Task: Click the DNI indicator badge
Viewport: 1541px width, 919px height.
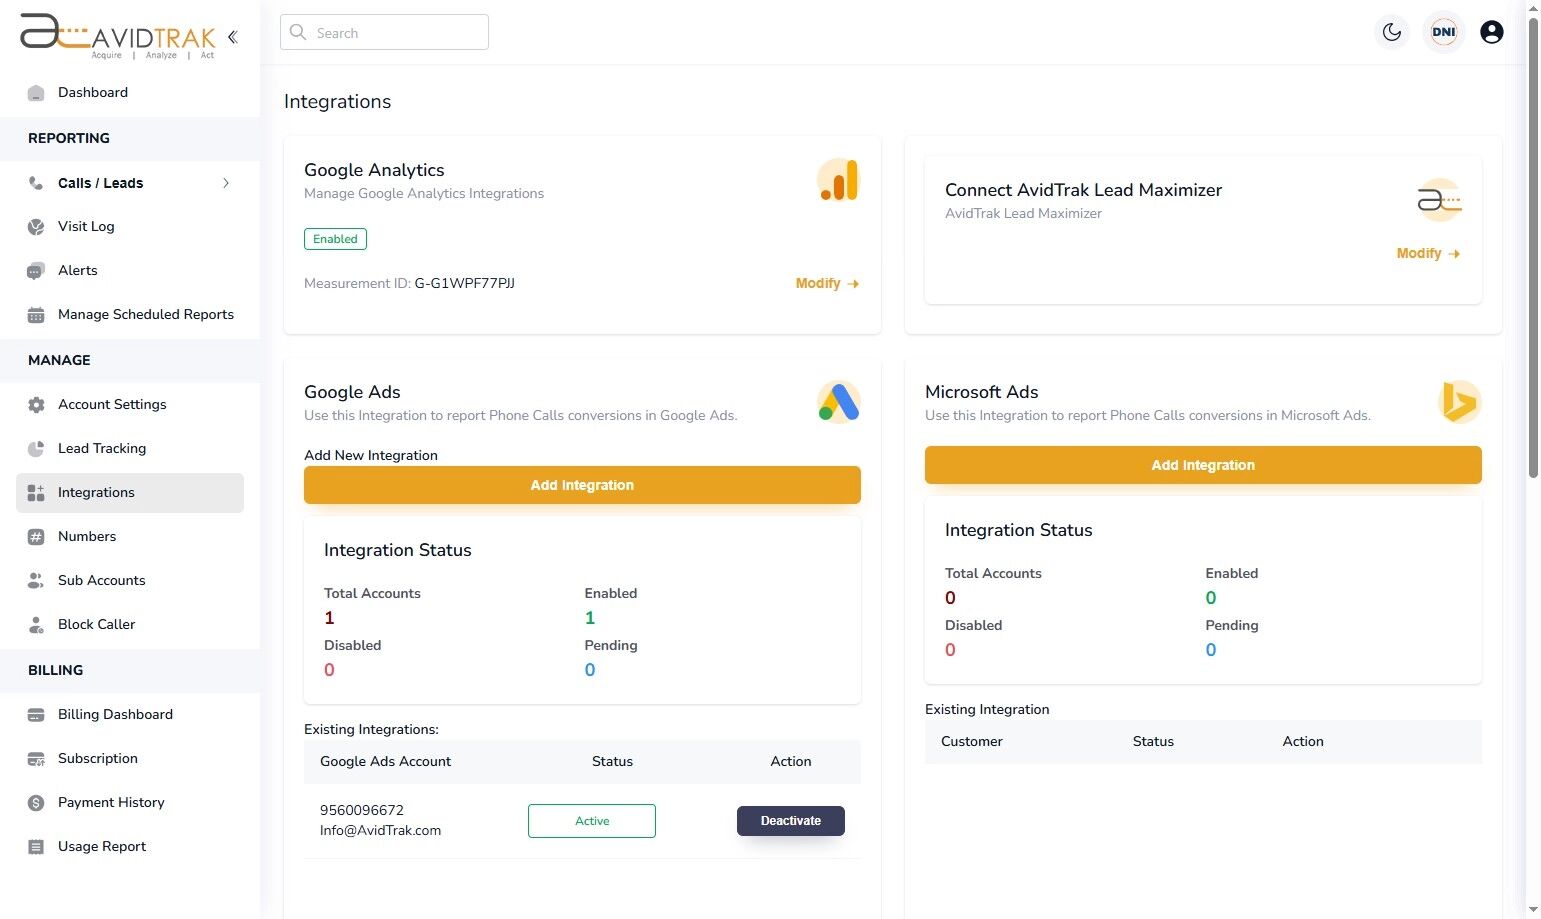Action: tap(1443, 32)
